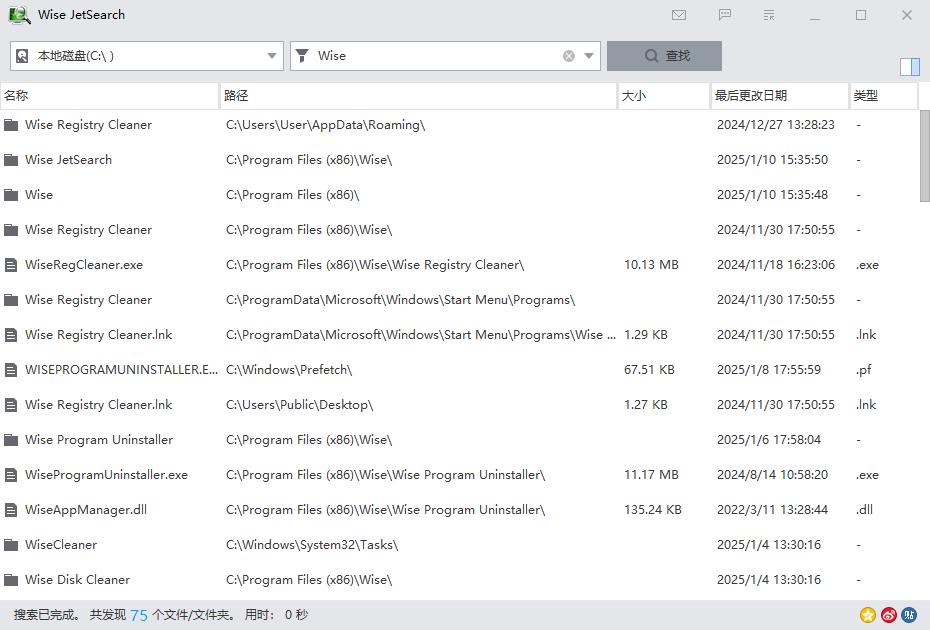The height and width of the screenshot is (630, 930).
Task: Click the .pf type cell
Action: click(x=864, y=370)
